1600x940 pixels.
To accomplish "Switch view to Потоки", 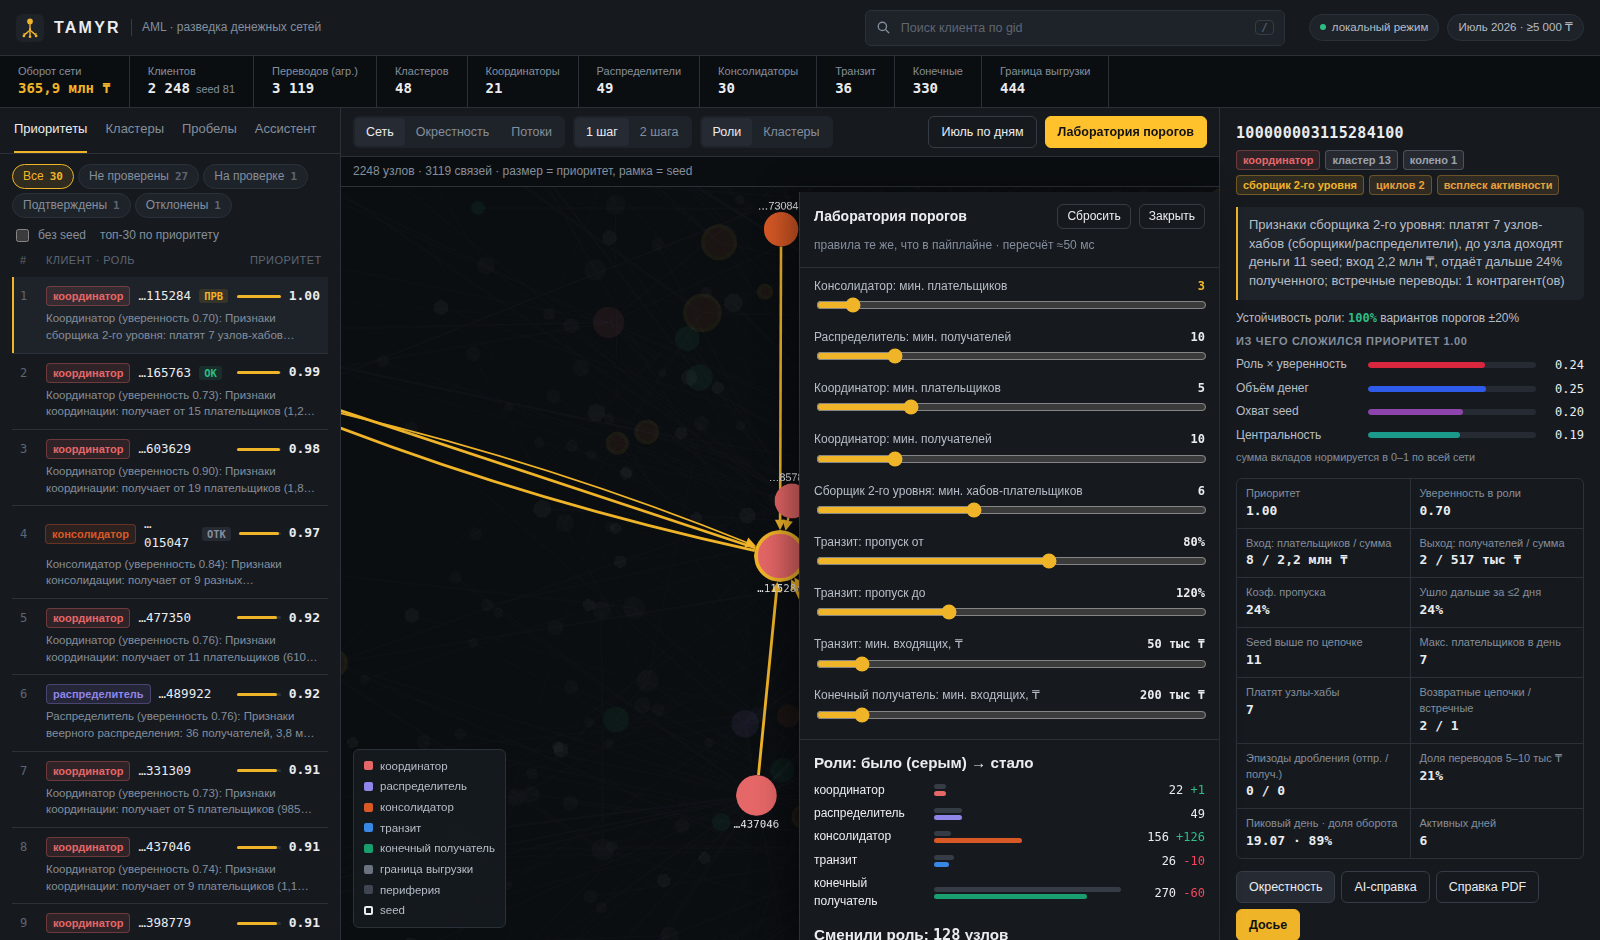I will tap(531, 132).
